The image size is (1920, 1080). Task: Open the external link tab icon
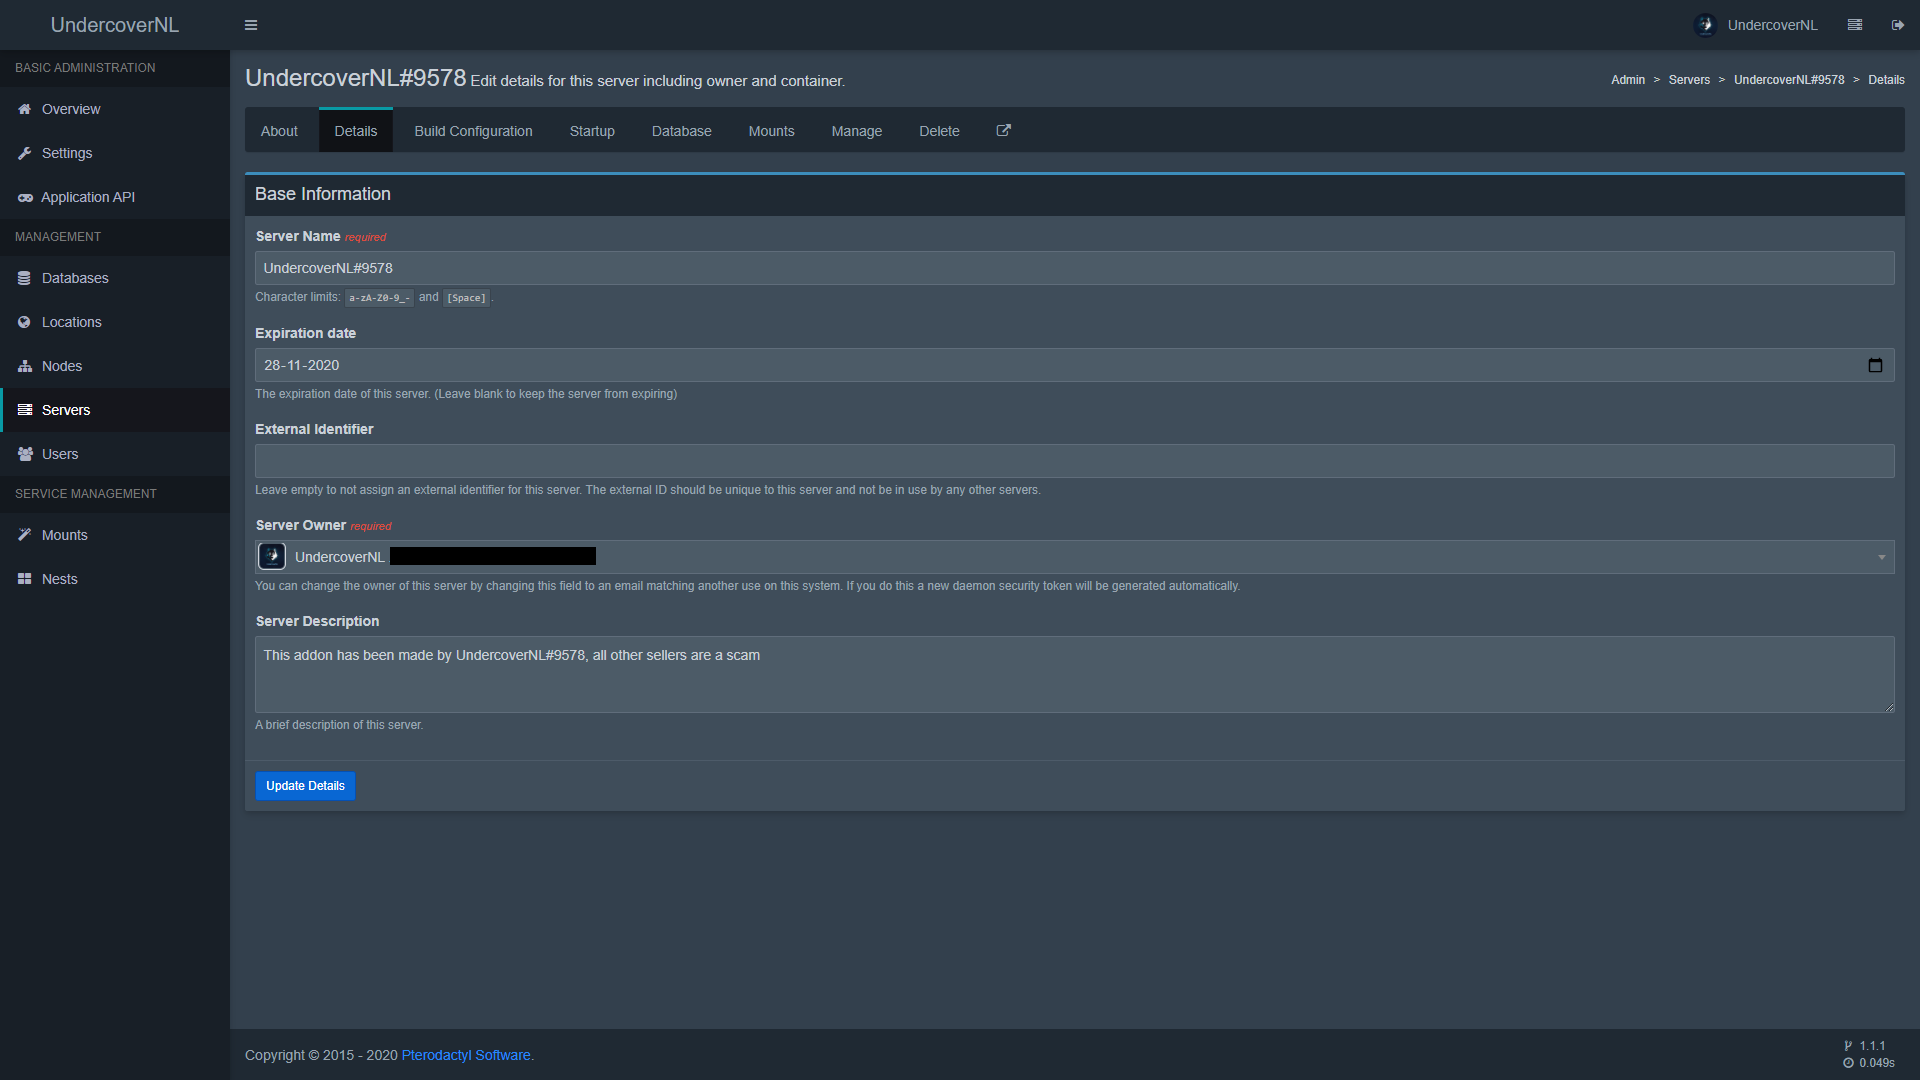pos(1003,130)
